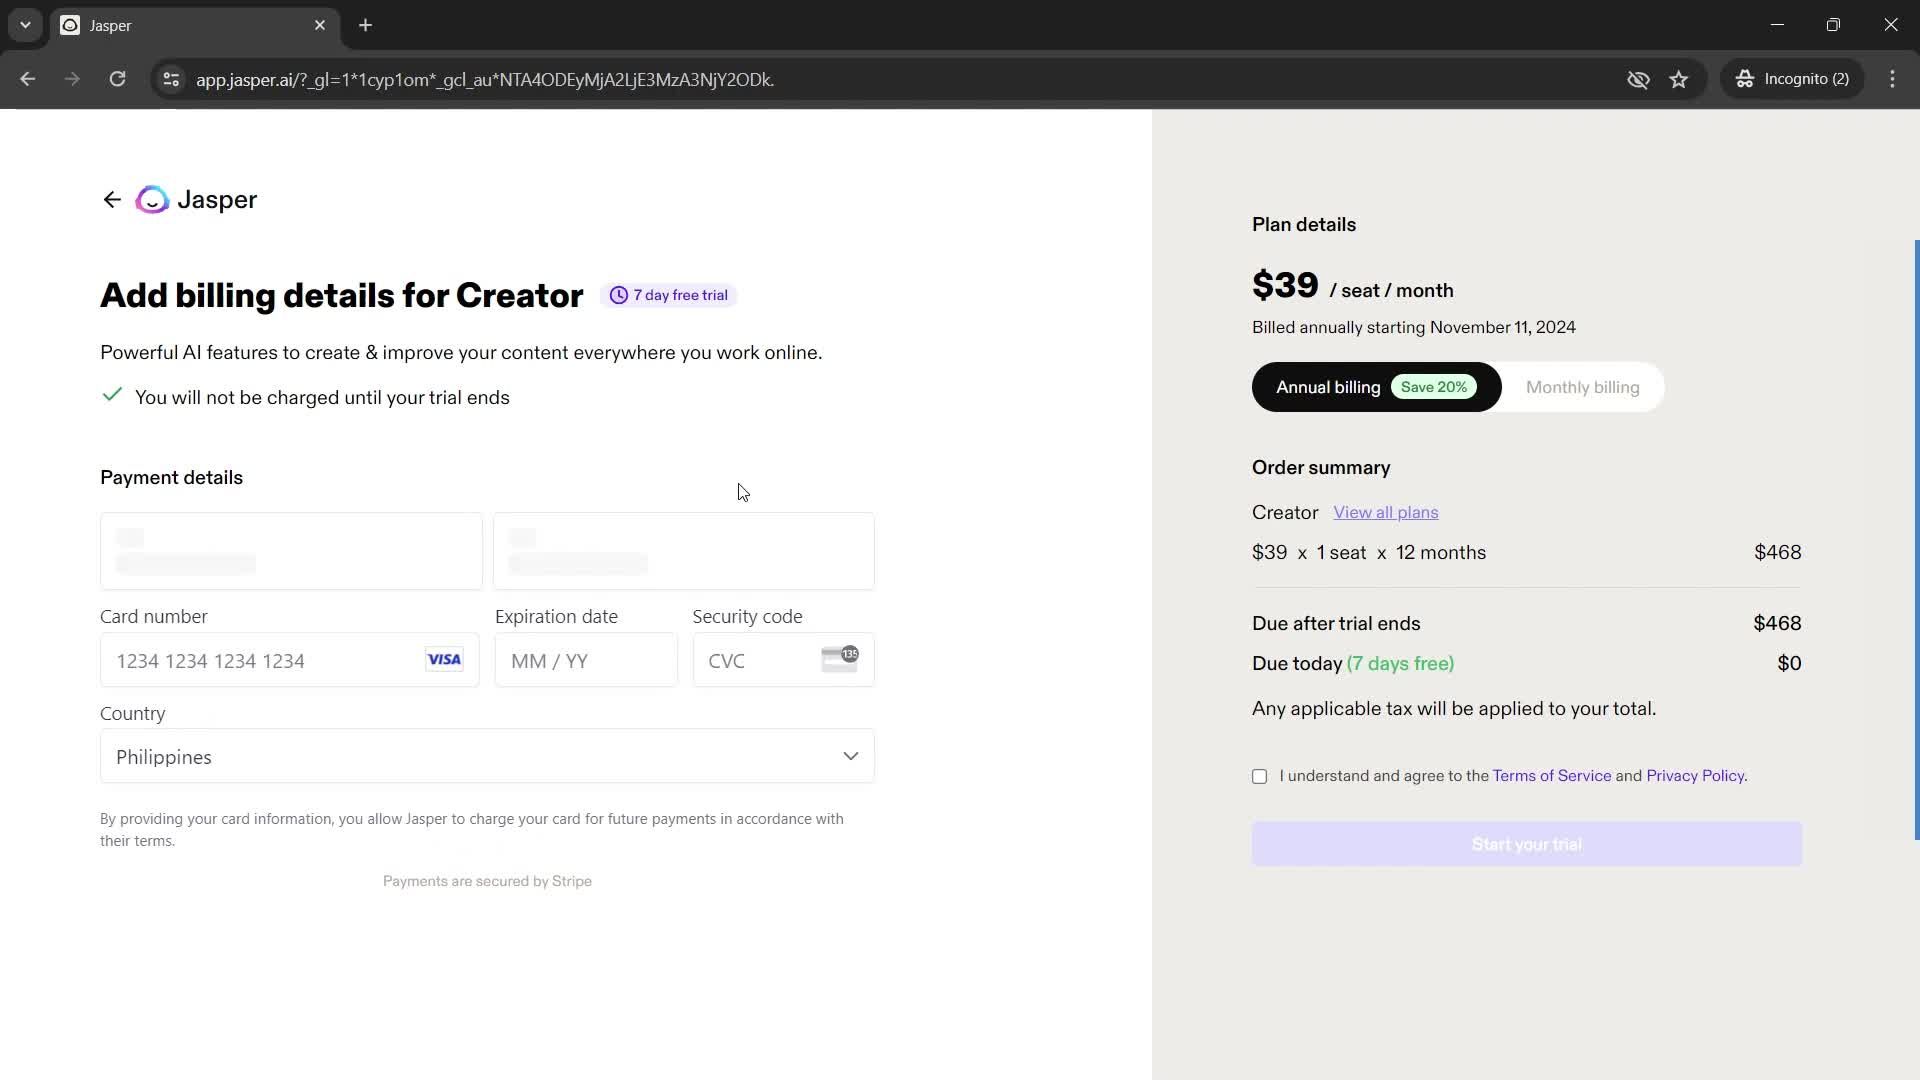
Task: Click the Privacy Policy link
Action: tap(1695, 775)
